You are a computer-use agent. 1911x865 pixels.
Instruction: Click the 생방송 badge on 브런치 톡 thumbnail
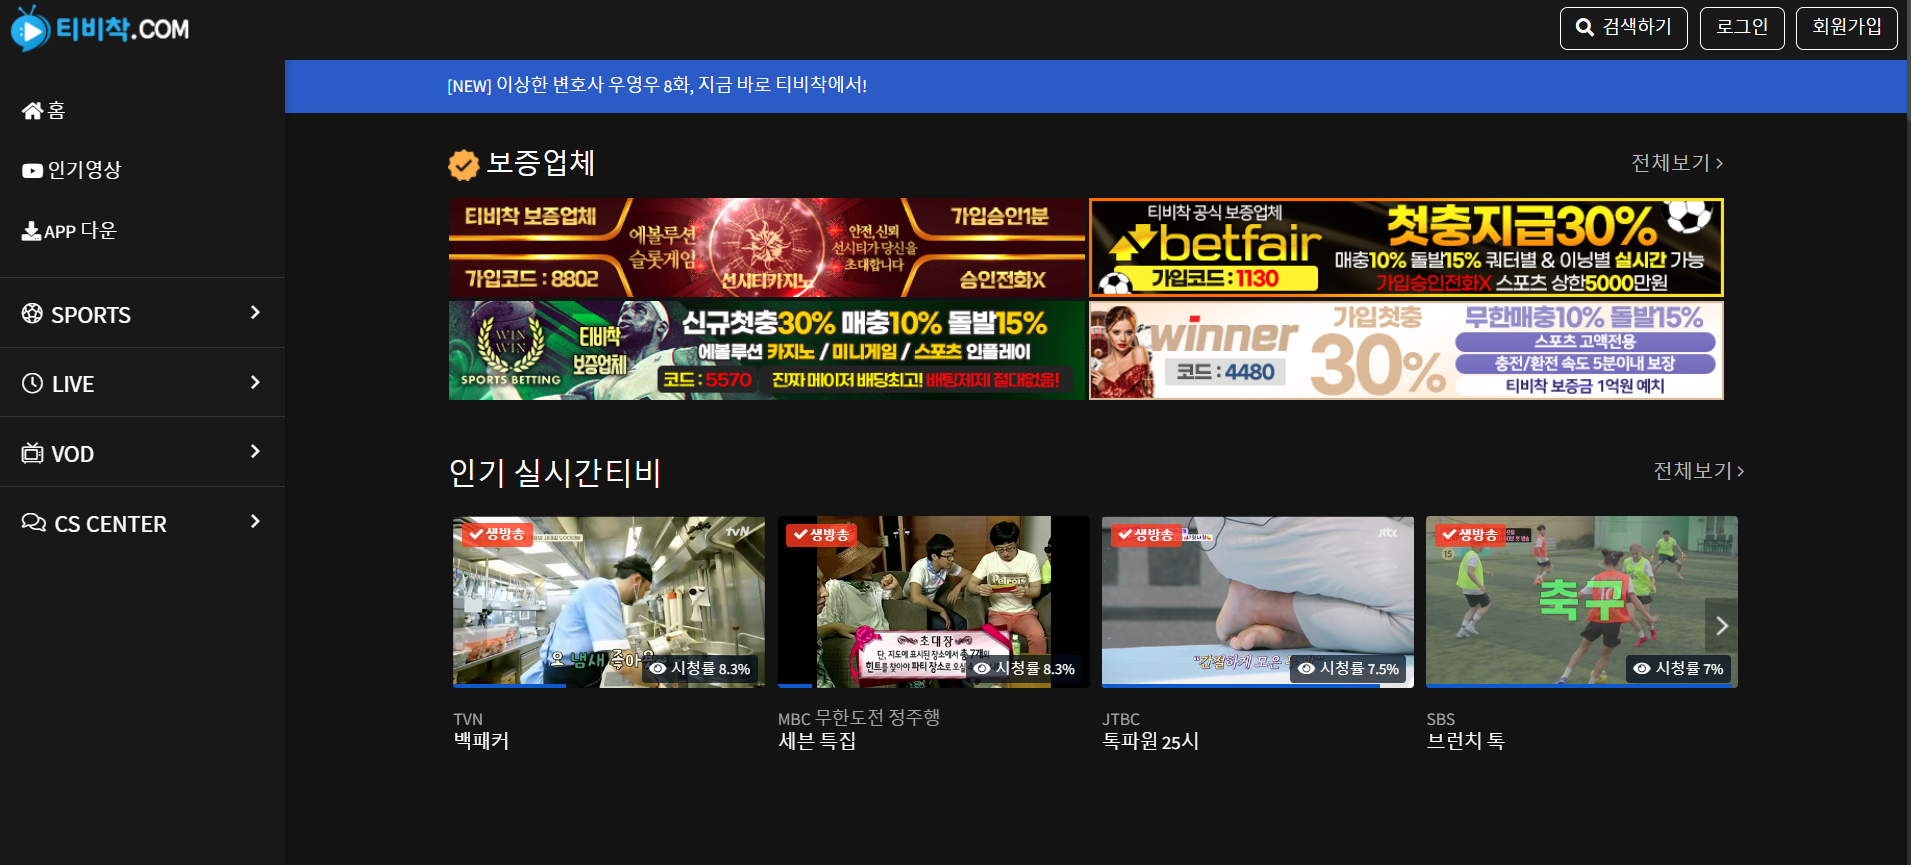coord(1470,535)
